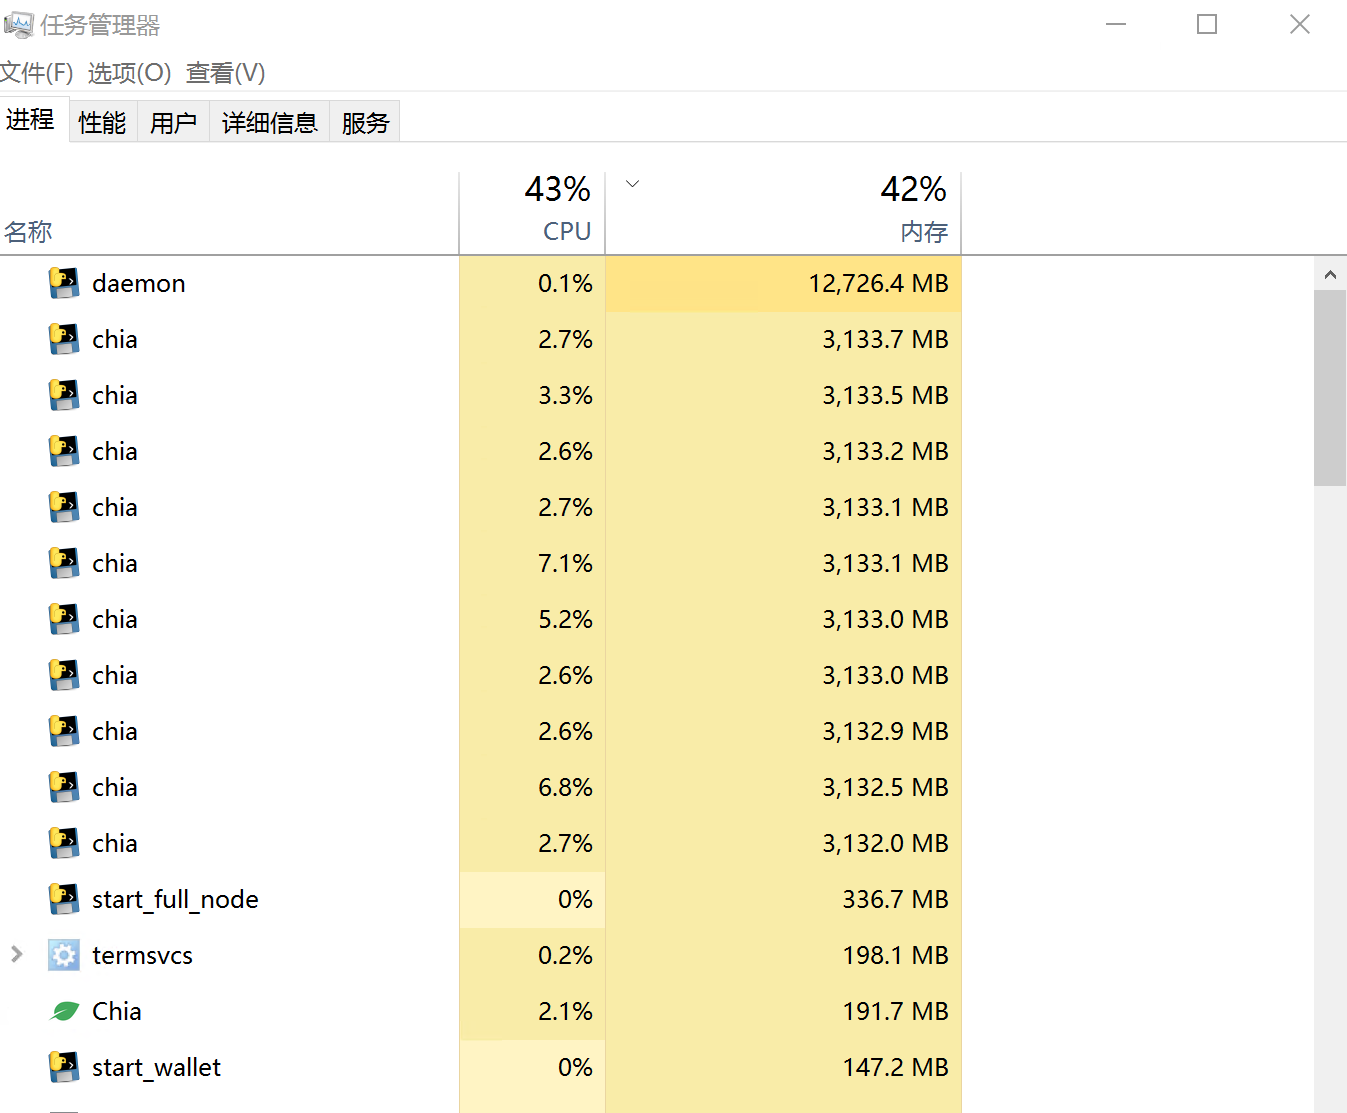Click the vertical scrollbar thumb
1347x1113 pixels.
point(1330,388)
